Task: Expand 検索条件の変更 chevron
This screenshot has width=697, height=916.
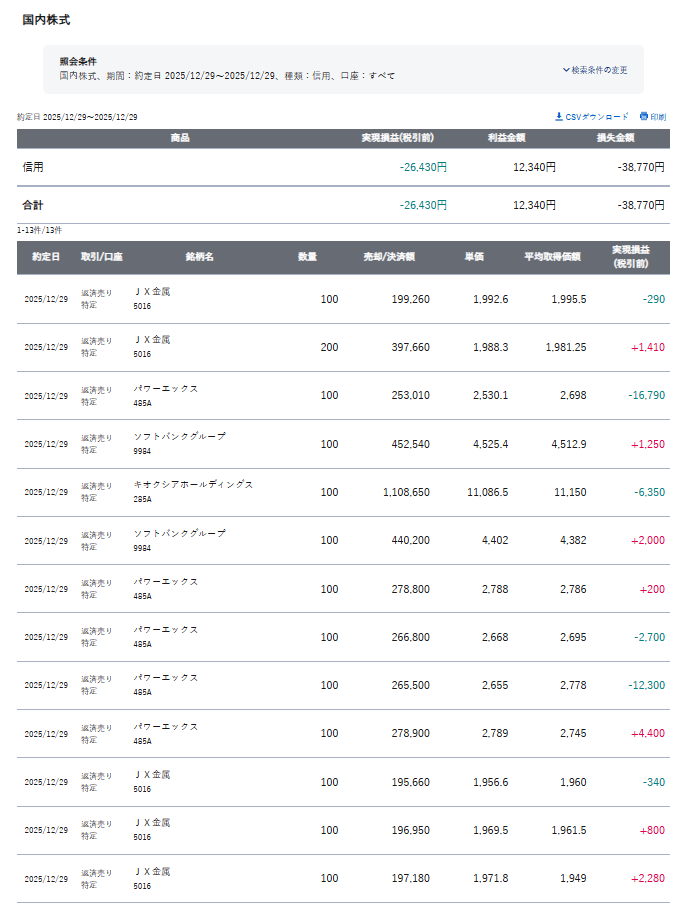Action: (566, 70)
